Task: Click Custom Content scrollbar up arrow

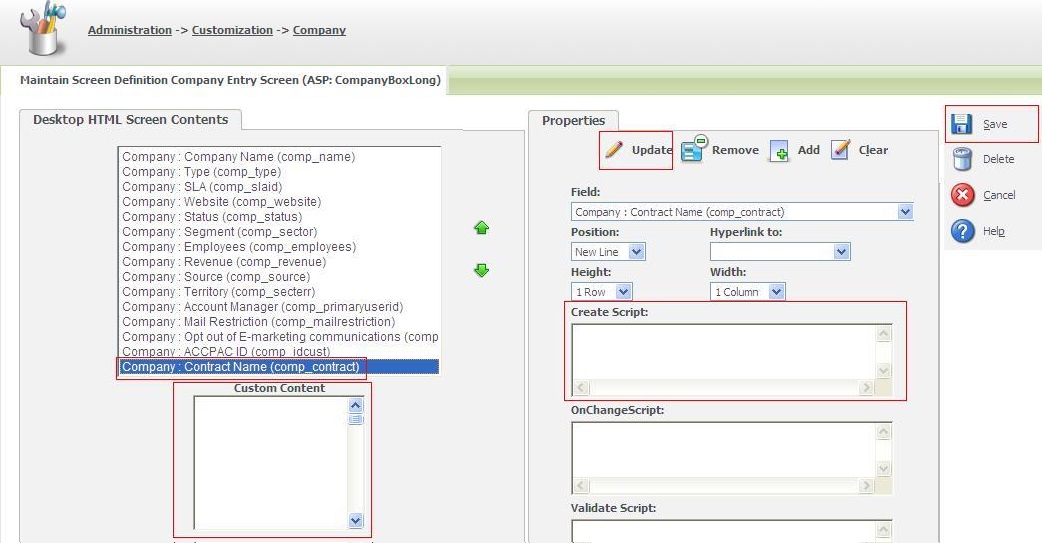Action: coord(356,405)
